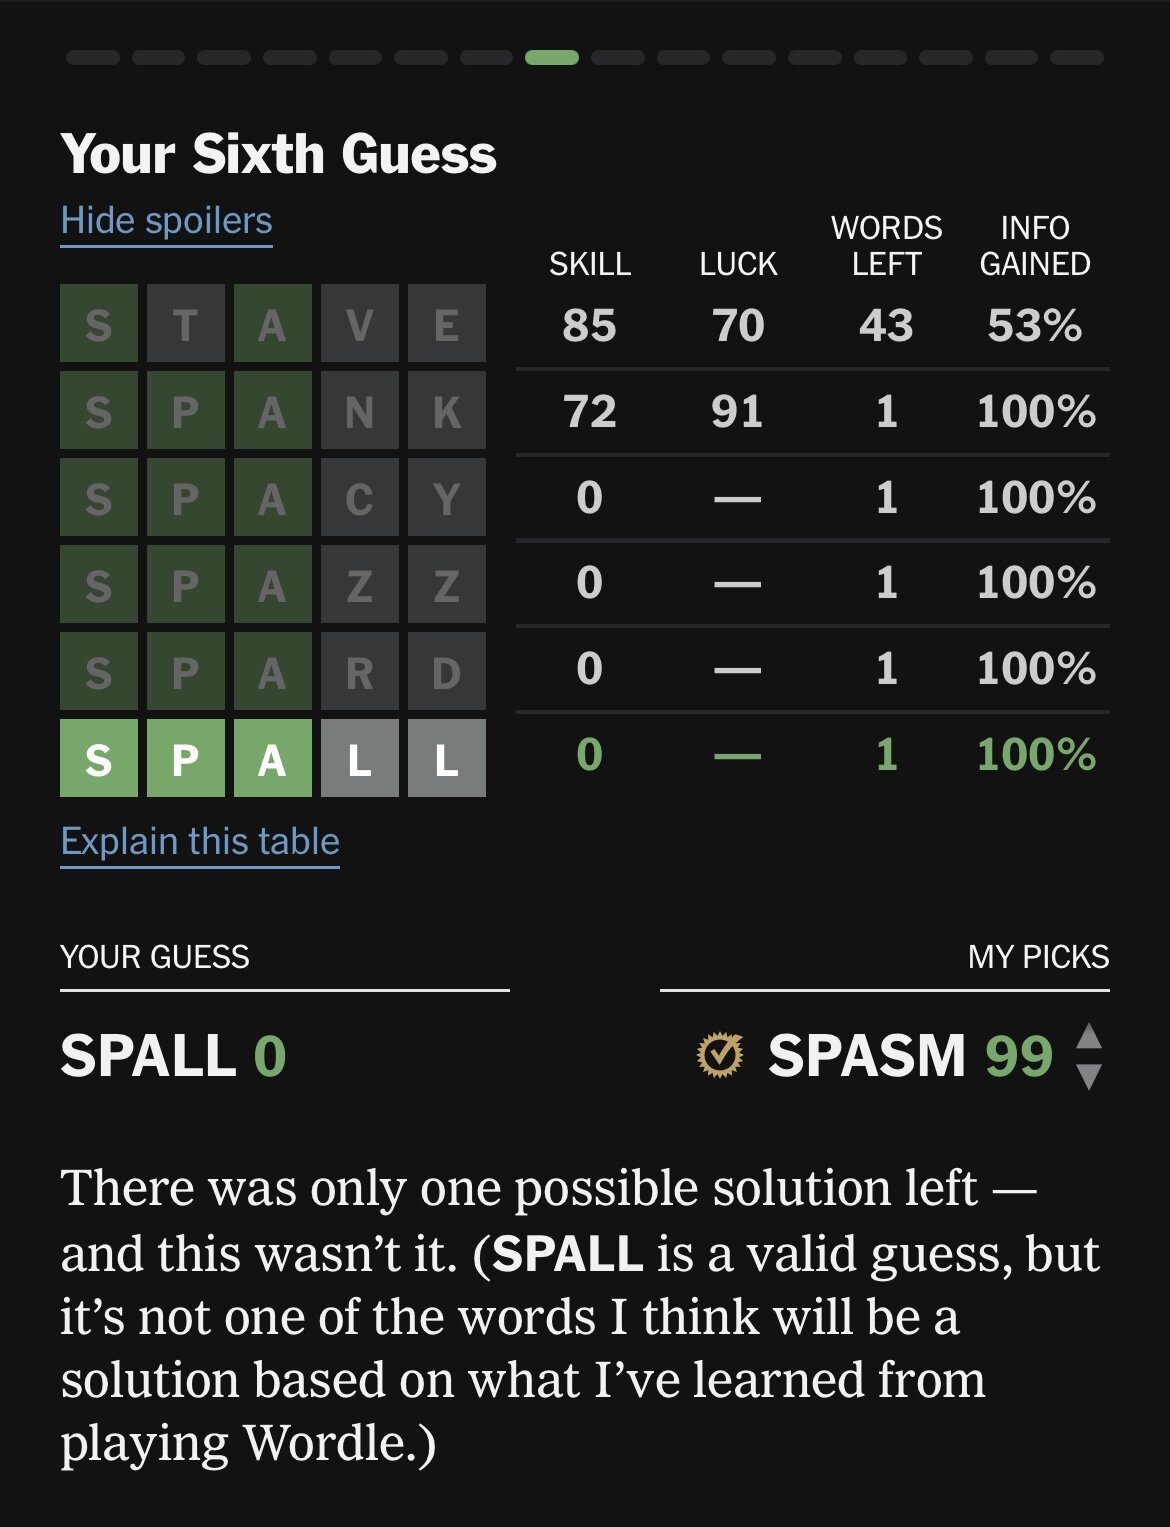Click the R tile in the SPARD row
This screenshot has width=1170, height=1527.
tap(360, 672)
